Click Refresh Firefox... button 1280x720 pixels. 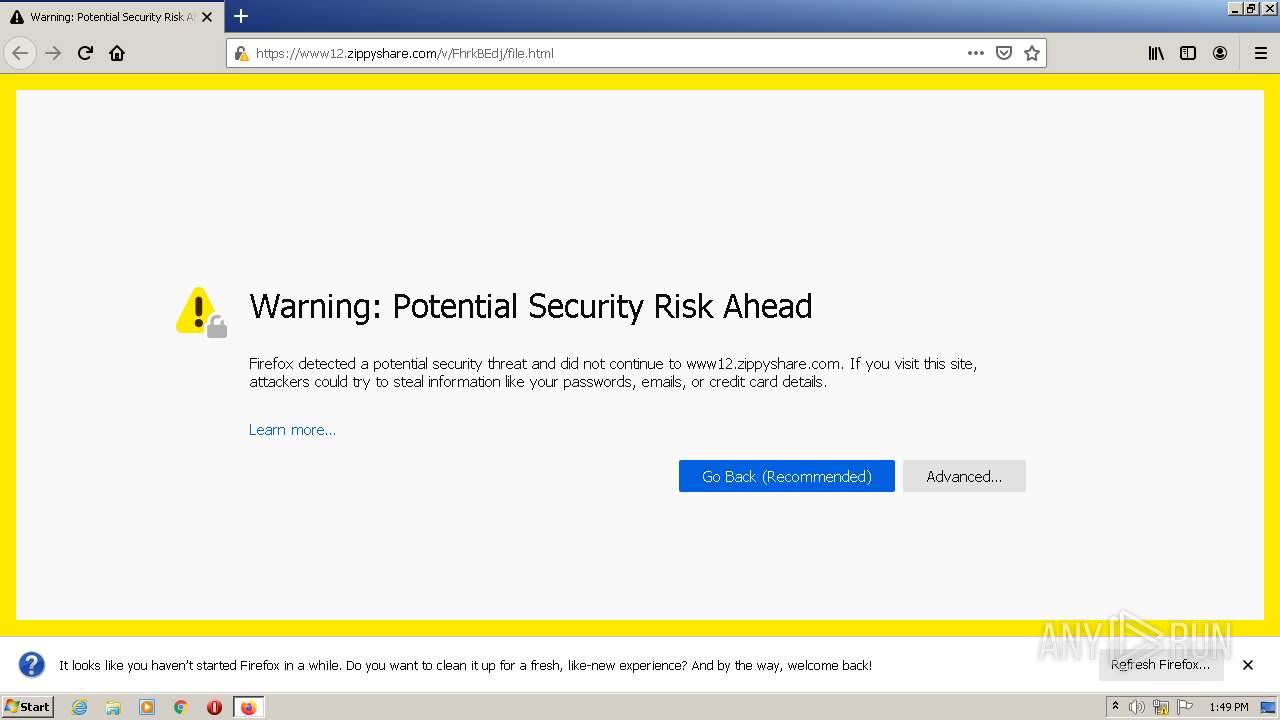pos(1161,665)
